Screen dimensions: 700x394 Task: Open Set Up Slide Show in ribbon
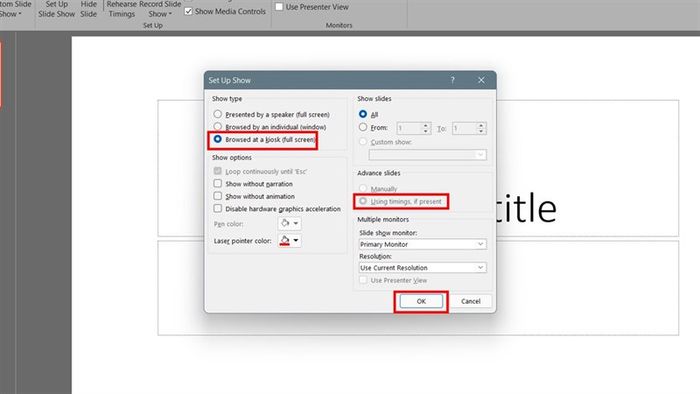pyautogui.click(x=57, y=9)
